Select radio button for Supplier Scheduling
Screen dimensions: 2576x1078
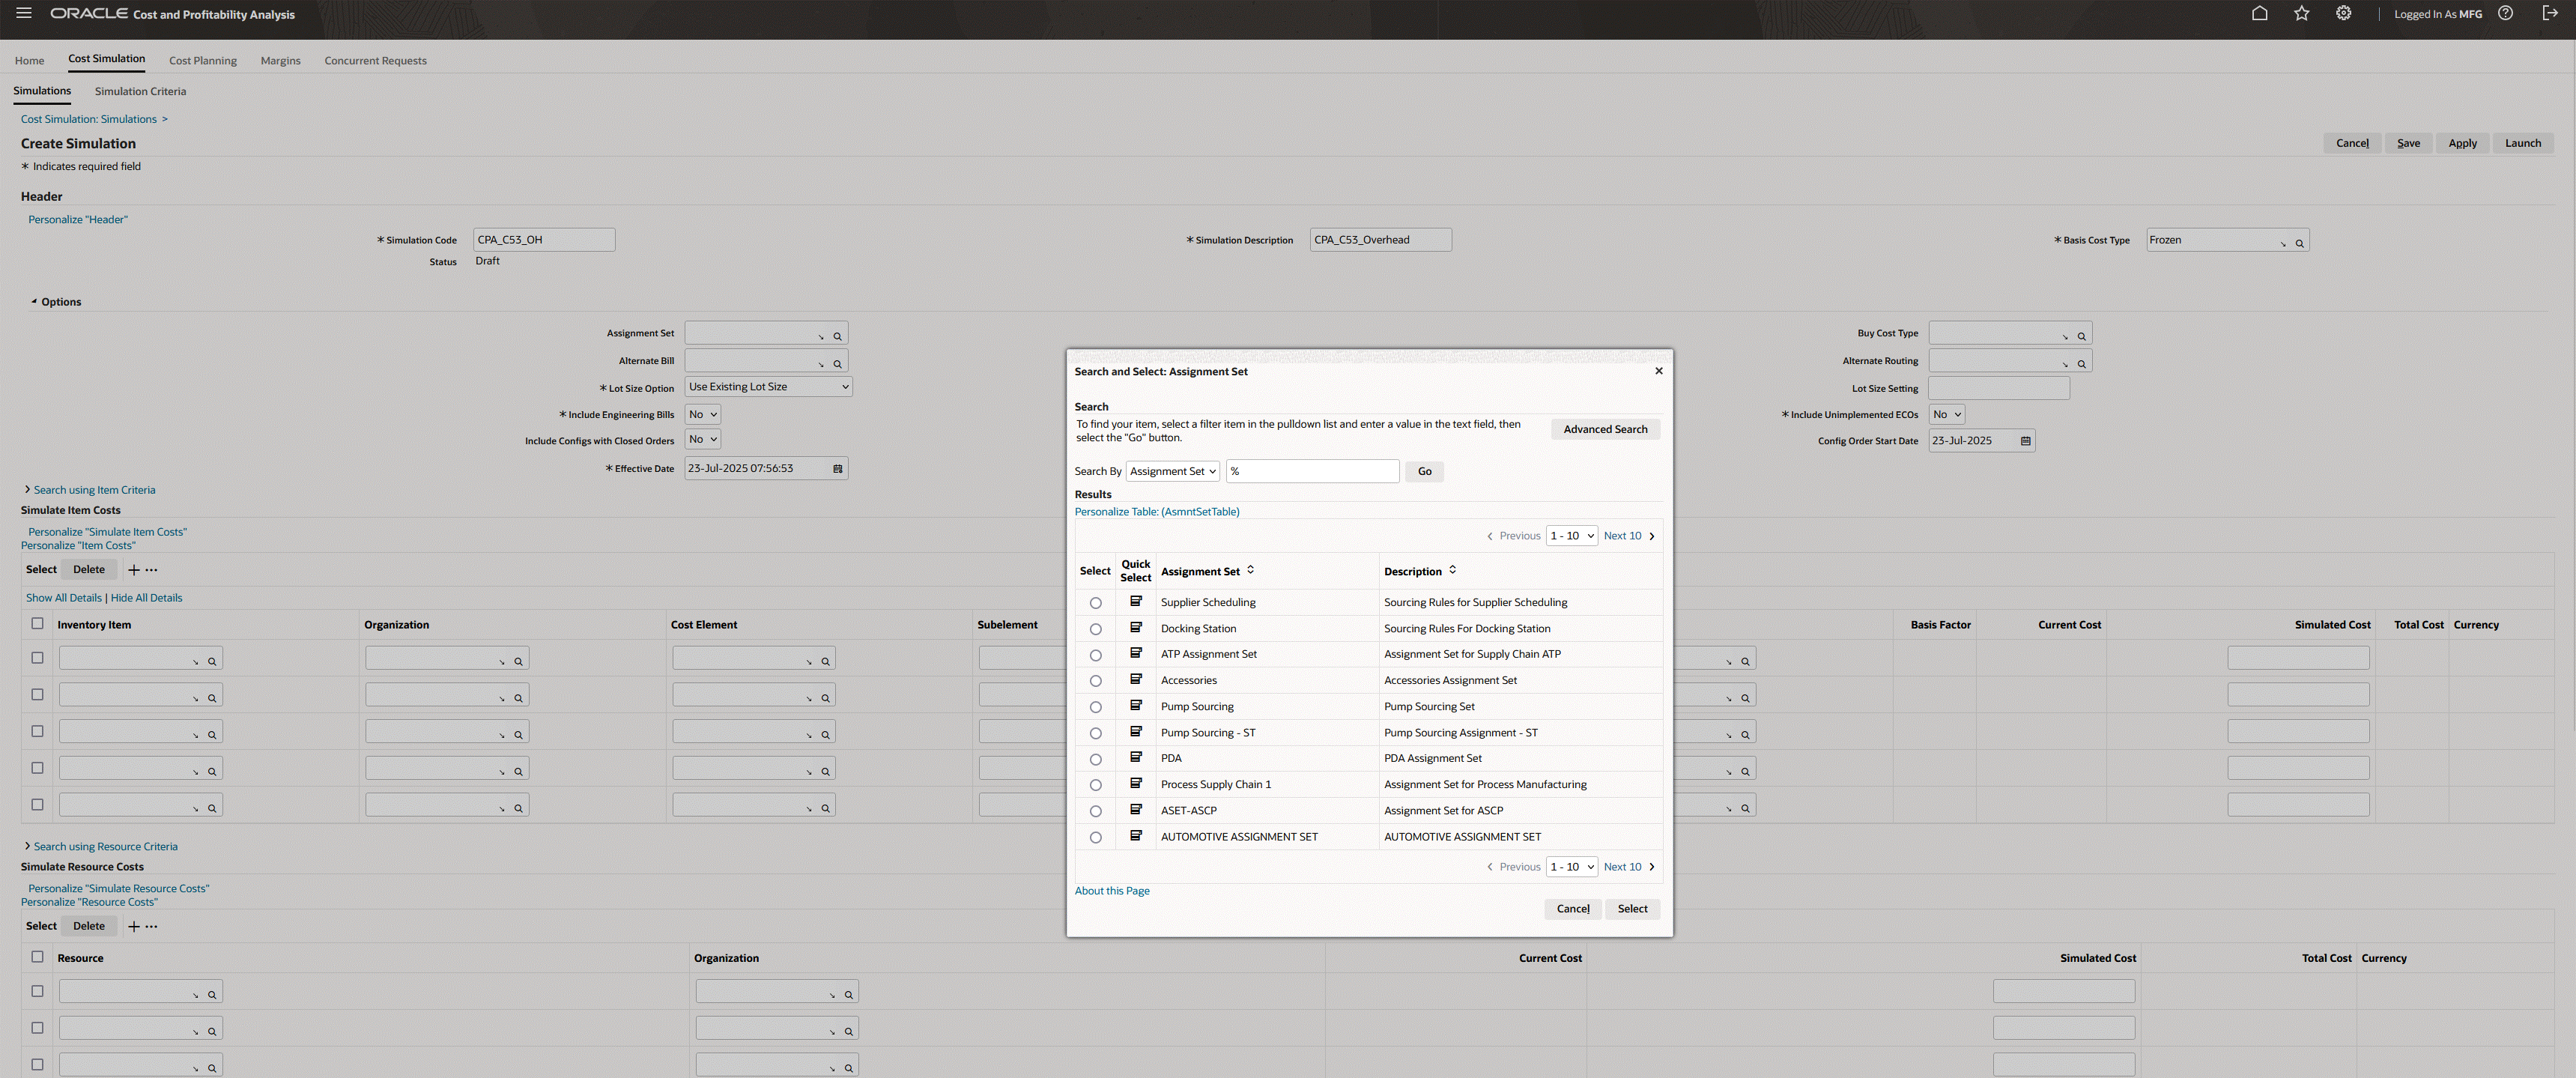[x=1095, y=603]
